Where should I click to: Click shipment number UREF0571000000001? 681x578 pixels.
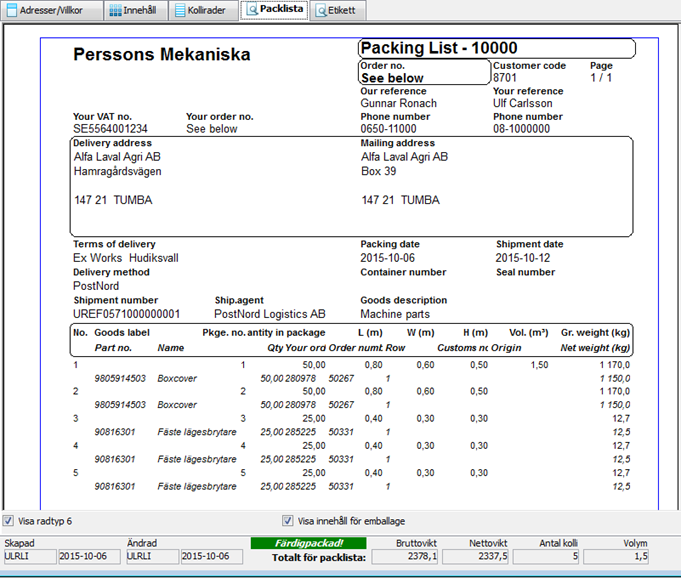tap(126, 314)
